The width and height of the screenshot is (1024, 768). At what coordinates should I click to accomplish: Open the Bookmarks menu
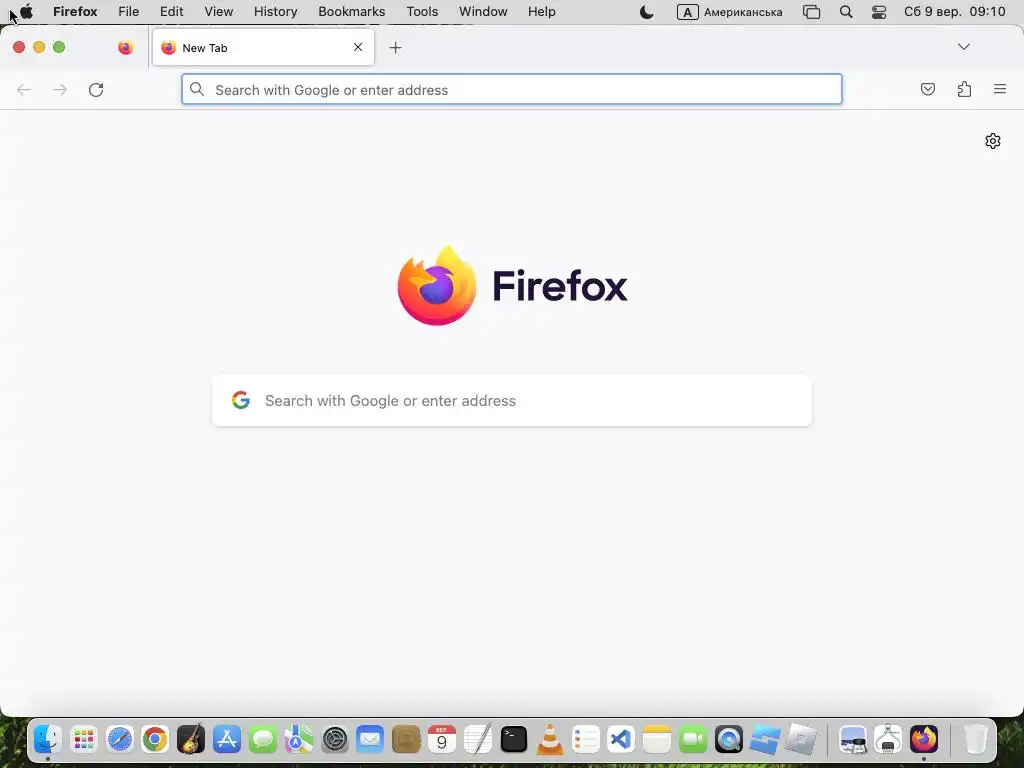coord(352,12)
